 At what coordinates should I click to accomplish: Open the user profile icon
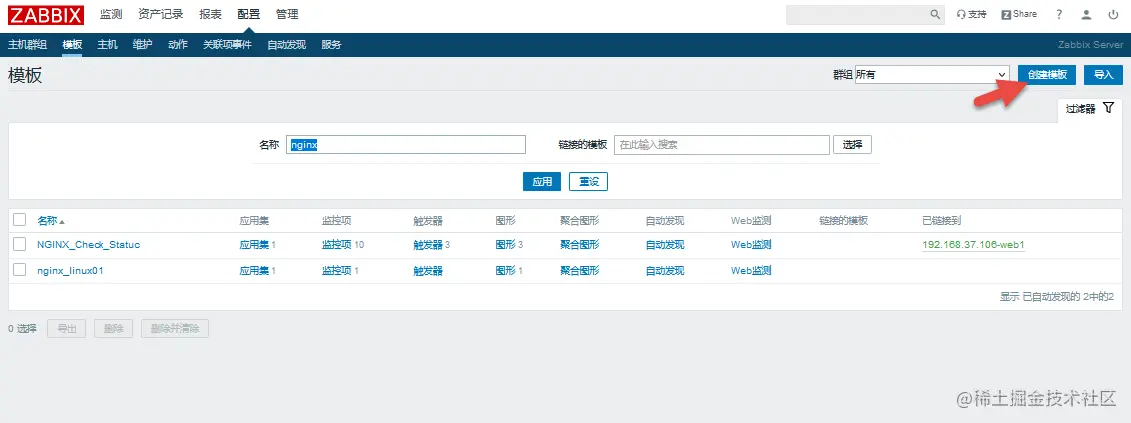tap(1086, 14)
